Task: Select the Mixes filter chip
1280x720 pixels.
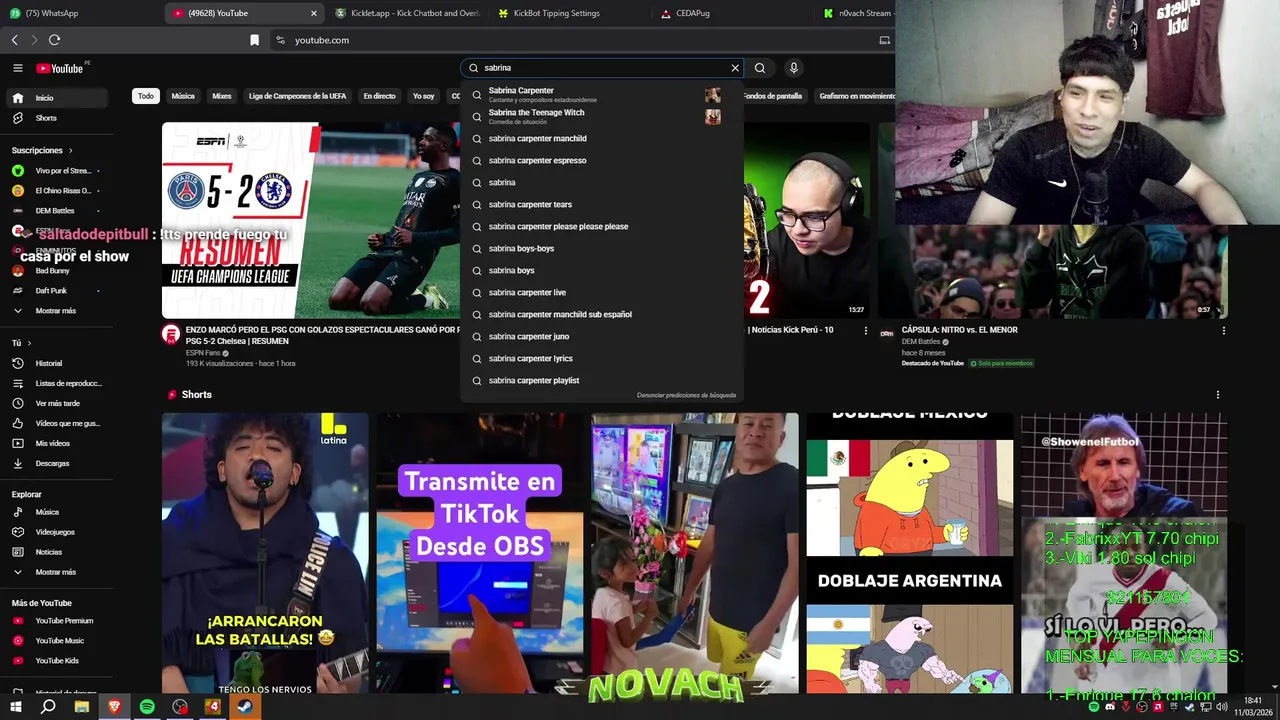Action: pos(222,96)
